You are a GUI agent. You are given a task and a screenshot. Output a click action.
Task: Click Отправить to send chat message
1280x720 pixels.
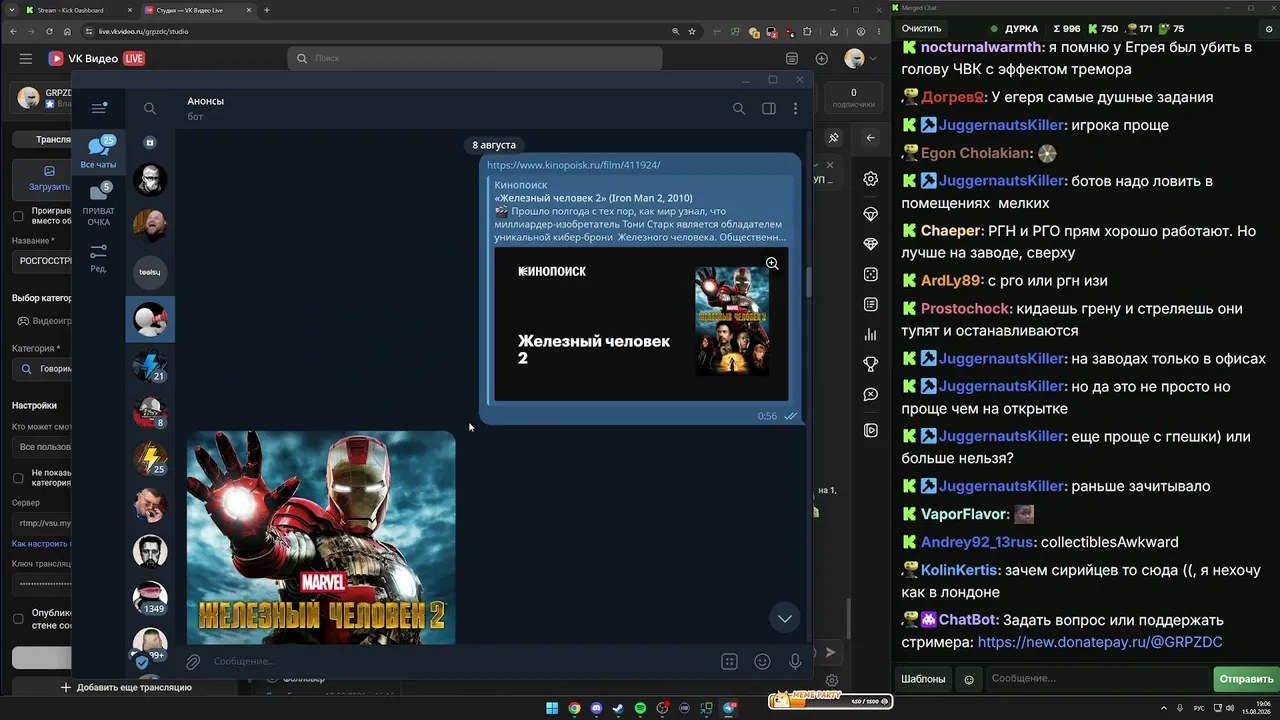[1246, 679]
